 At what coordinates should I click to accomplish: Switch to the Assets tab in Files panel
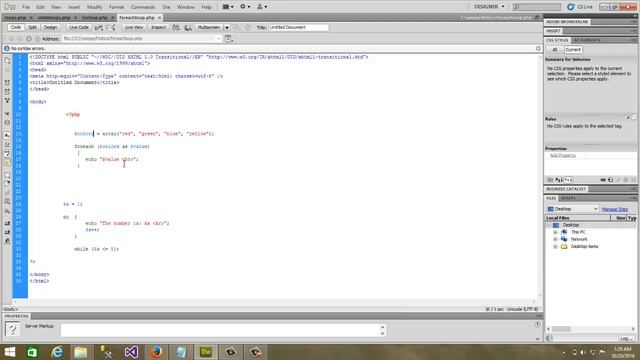[x=568, y=198]
